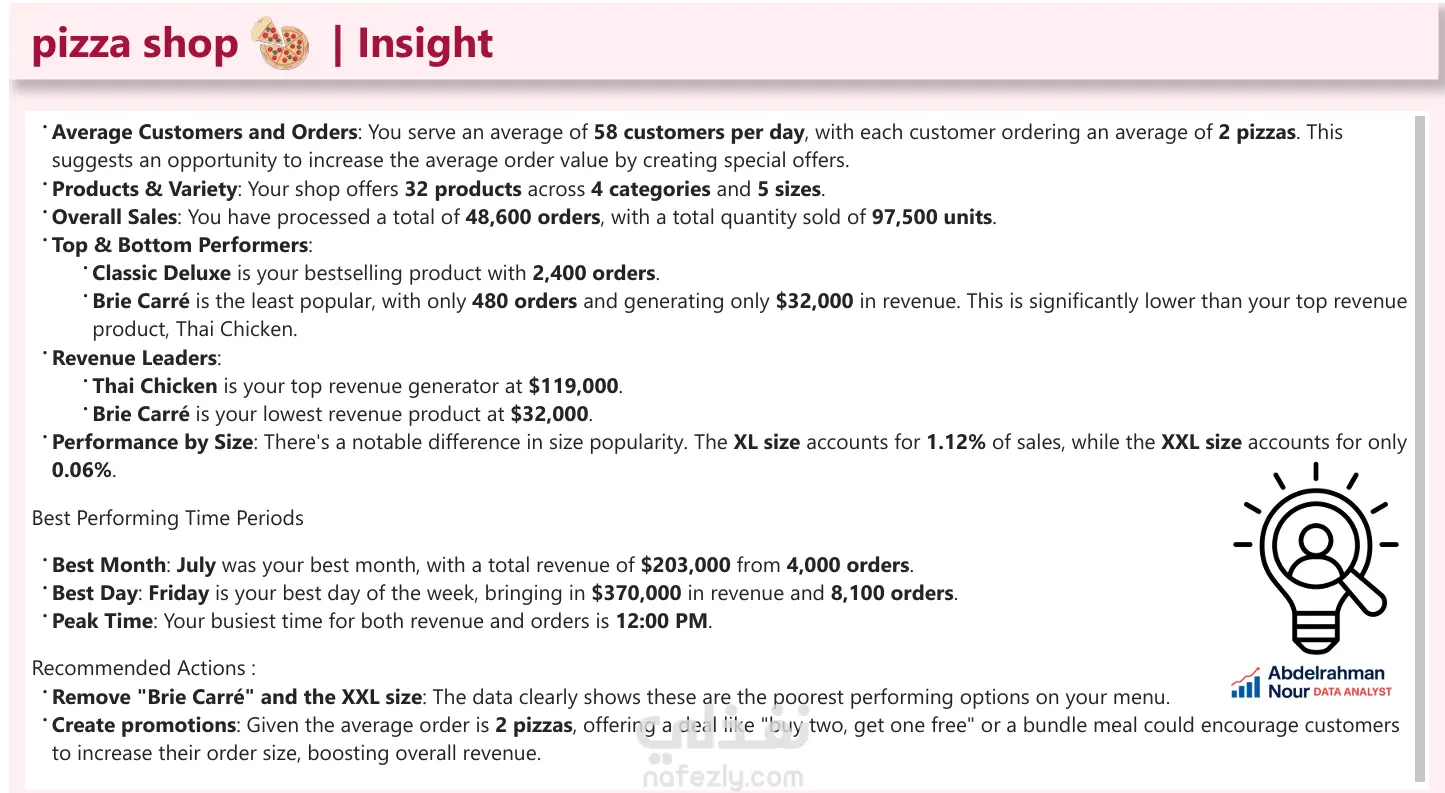Click the 'Products & Variety' bullet heading
This screenshot has height=793, width=1445.
[143, 188]
